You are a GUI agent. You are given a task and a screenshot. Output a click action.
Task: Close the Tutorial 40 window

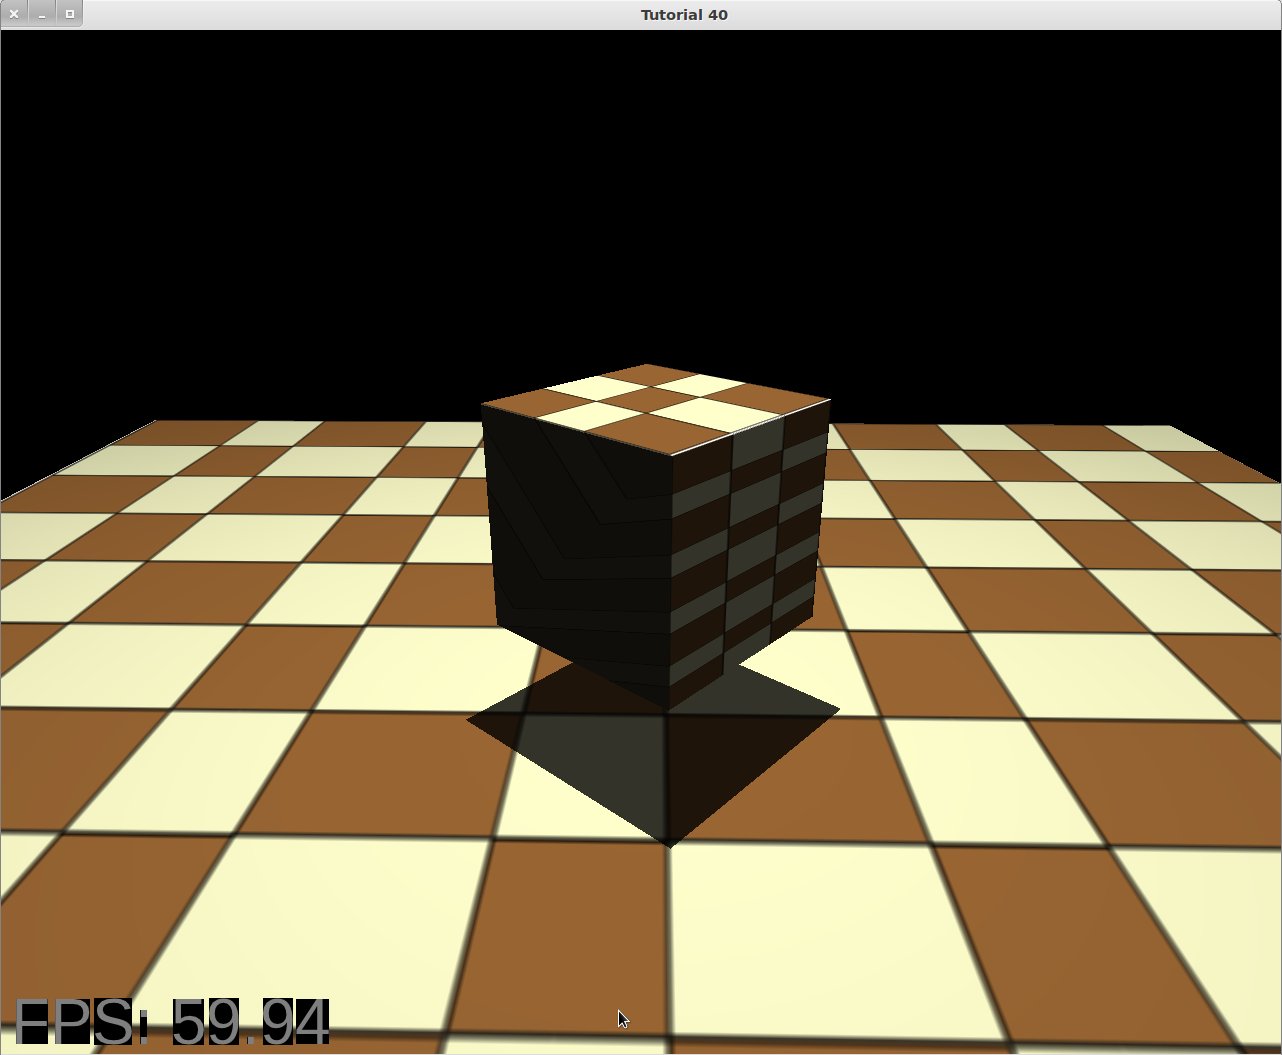click(14, 14)
